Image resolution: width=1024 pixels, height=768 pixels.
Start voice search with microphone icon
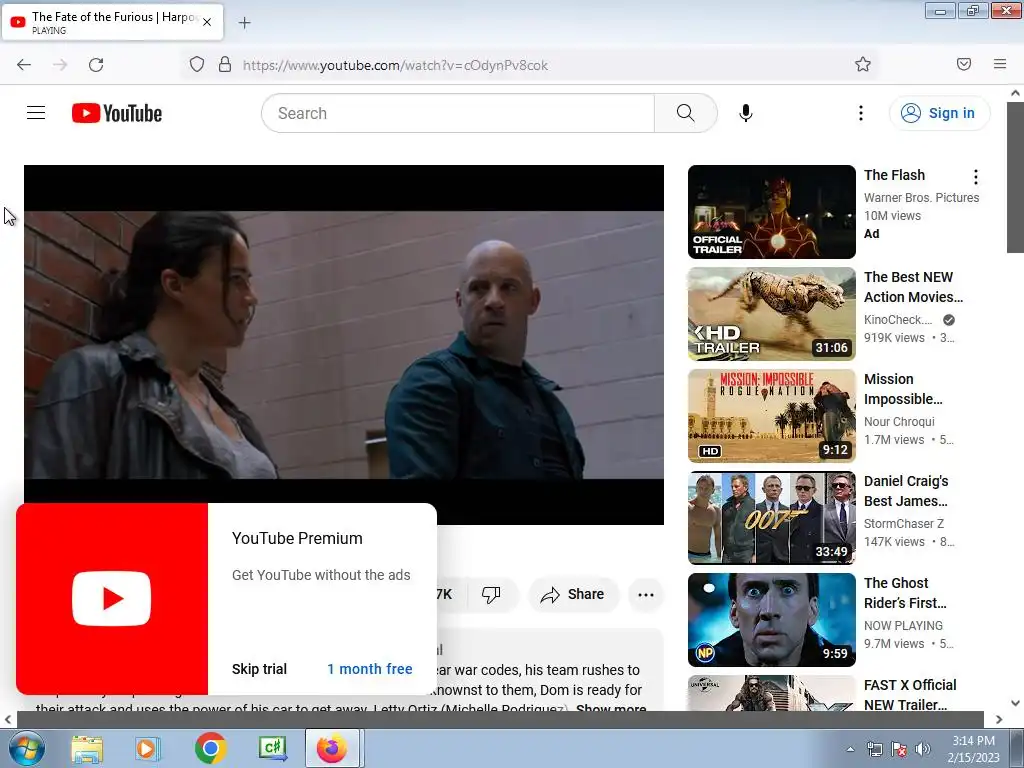coord(746,113)
